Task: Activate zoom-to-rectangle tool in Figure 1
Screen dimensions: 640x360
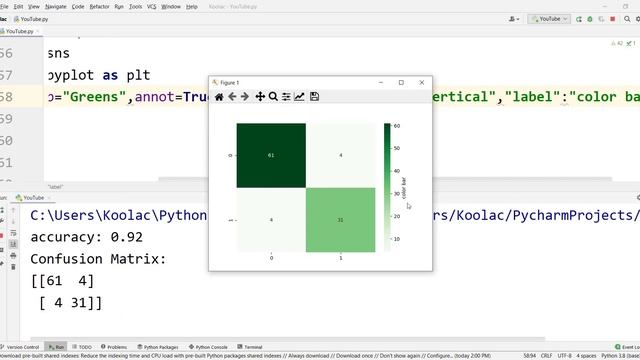Action: coord(273,97)
